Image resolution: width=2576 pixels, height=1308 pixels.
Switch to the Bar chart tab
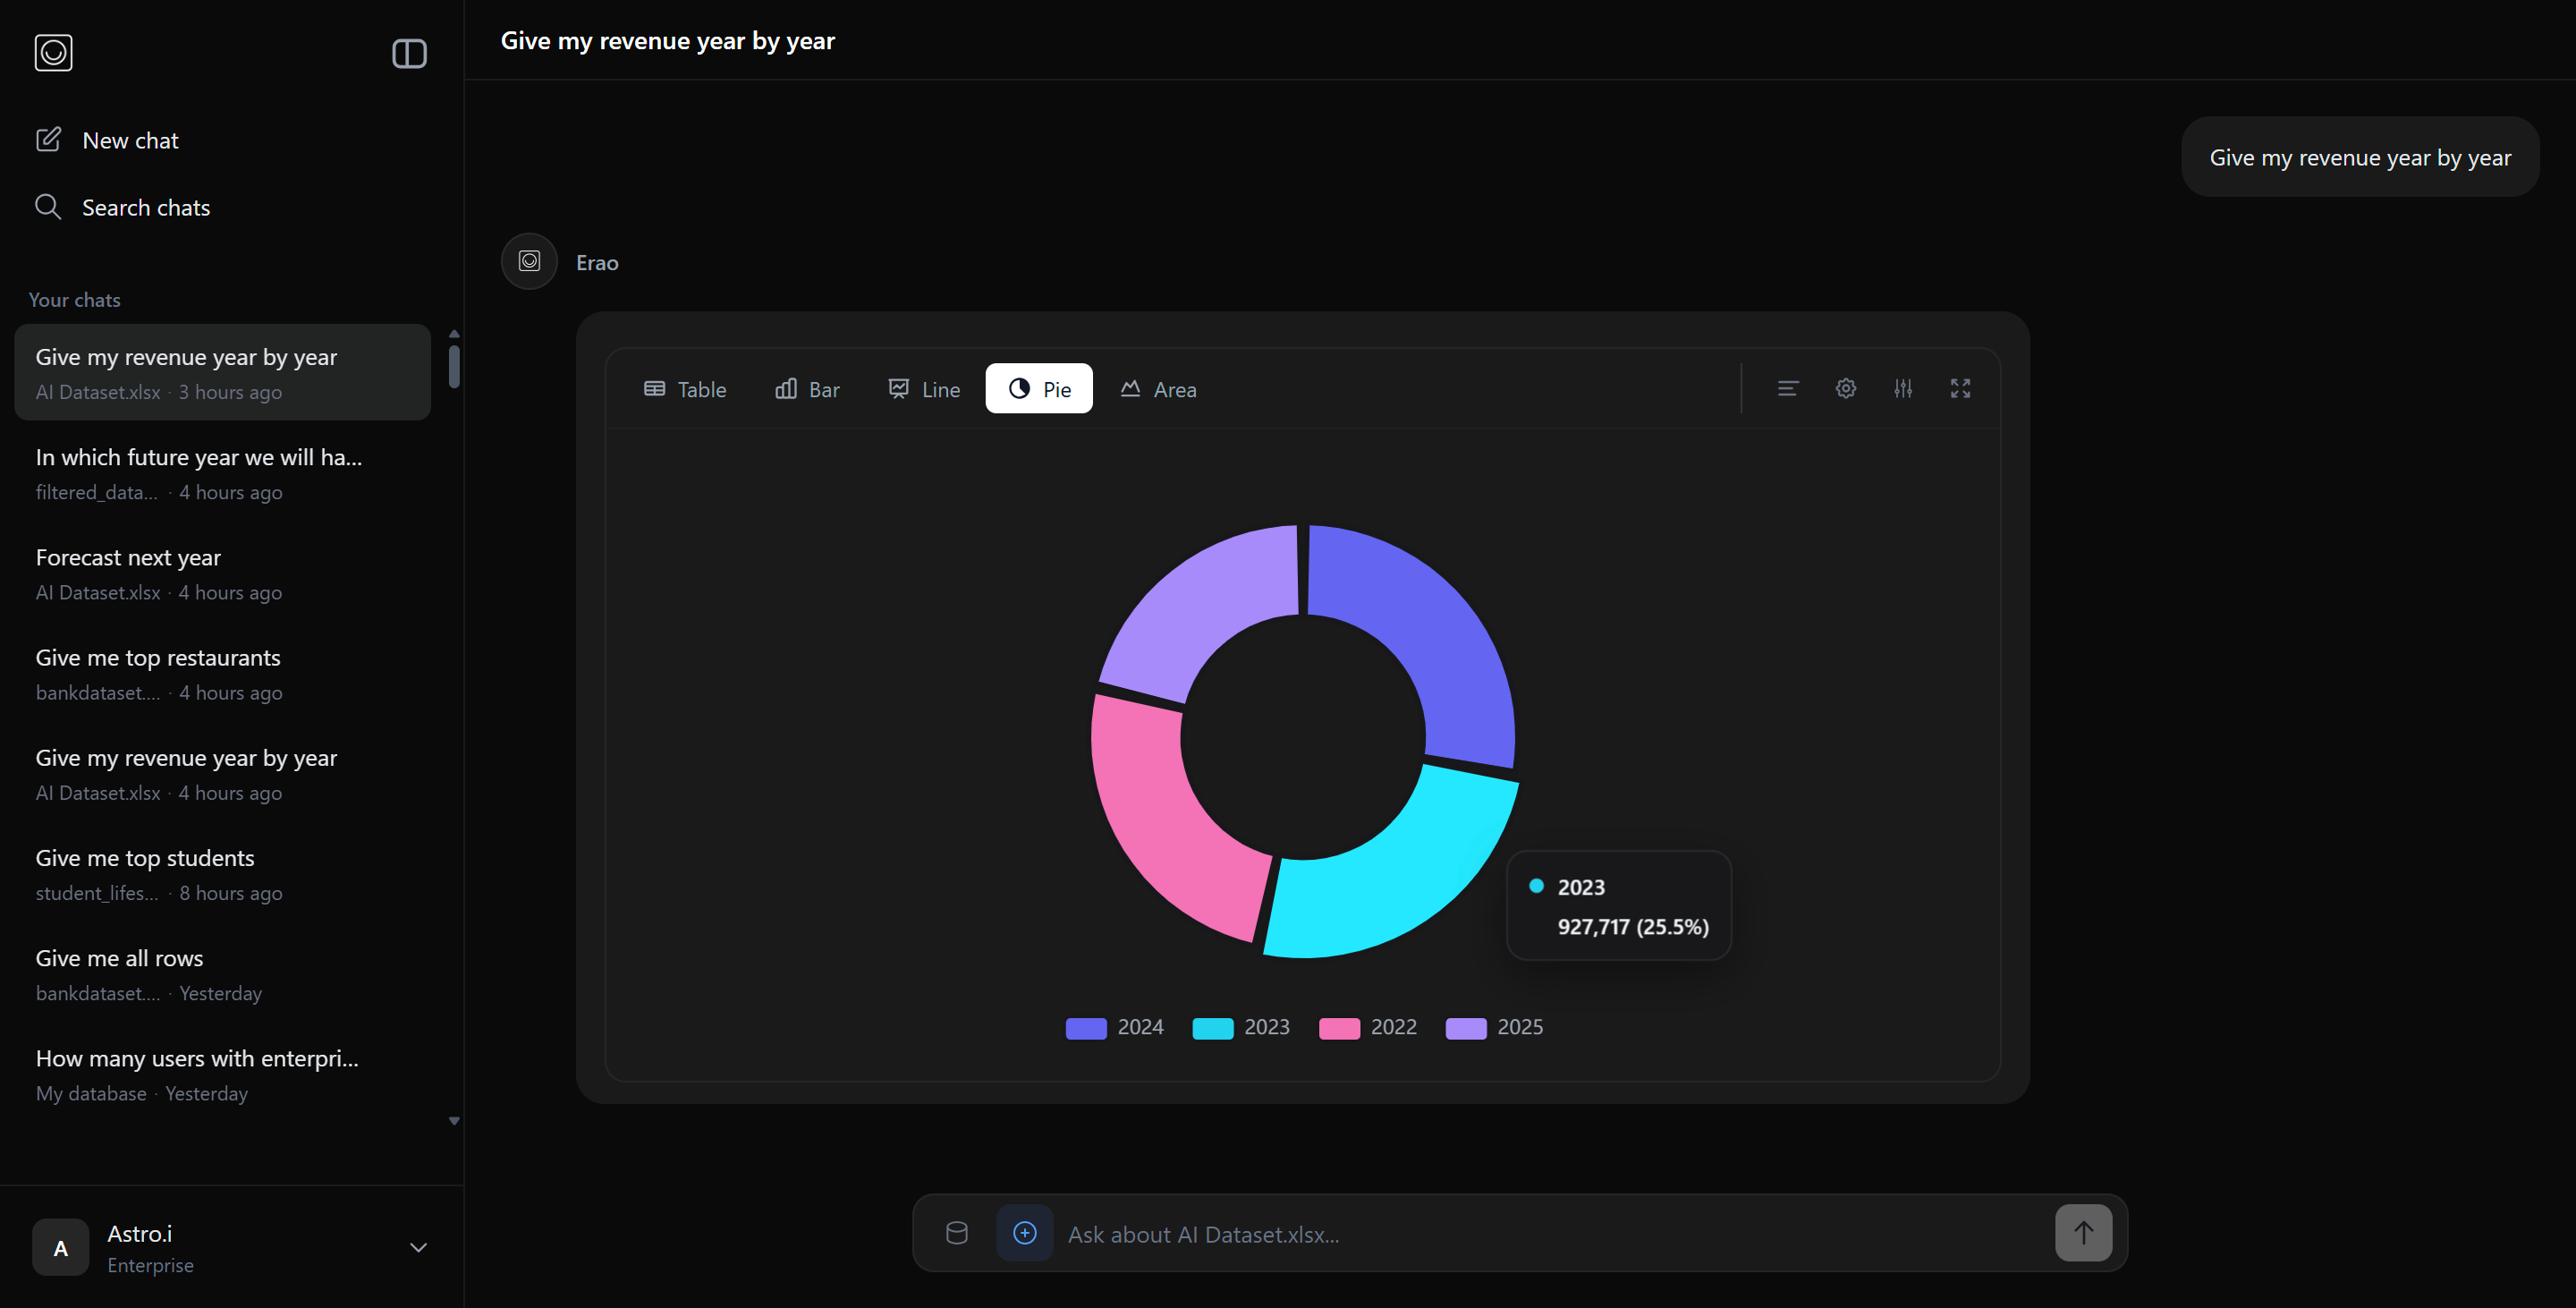[807, 389]
